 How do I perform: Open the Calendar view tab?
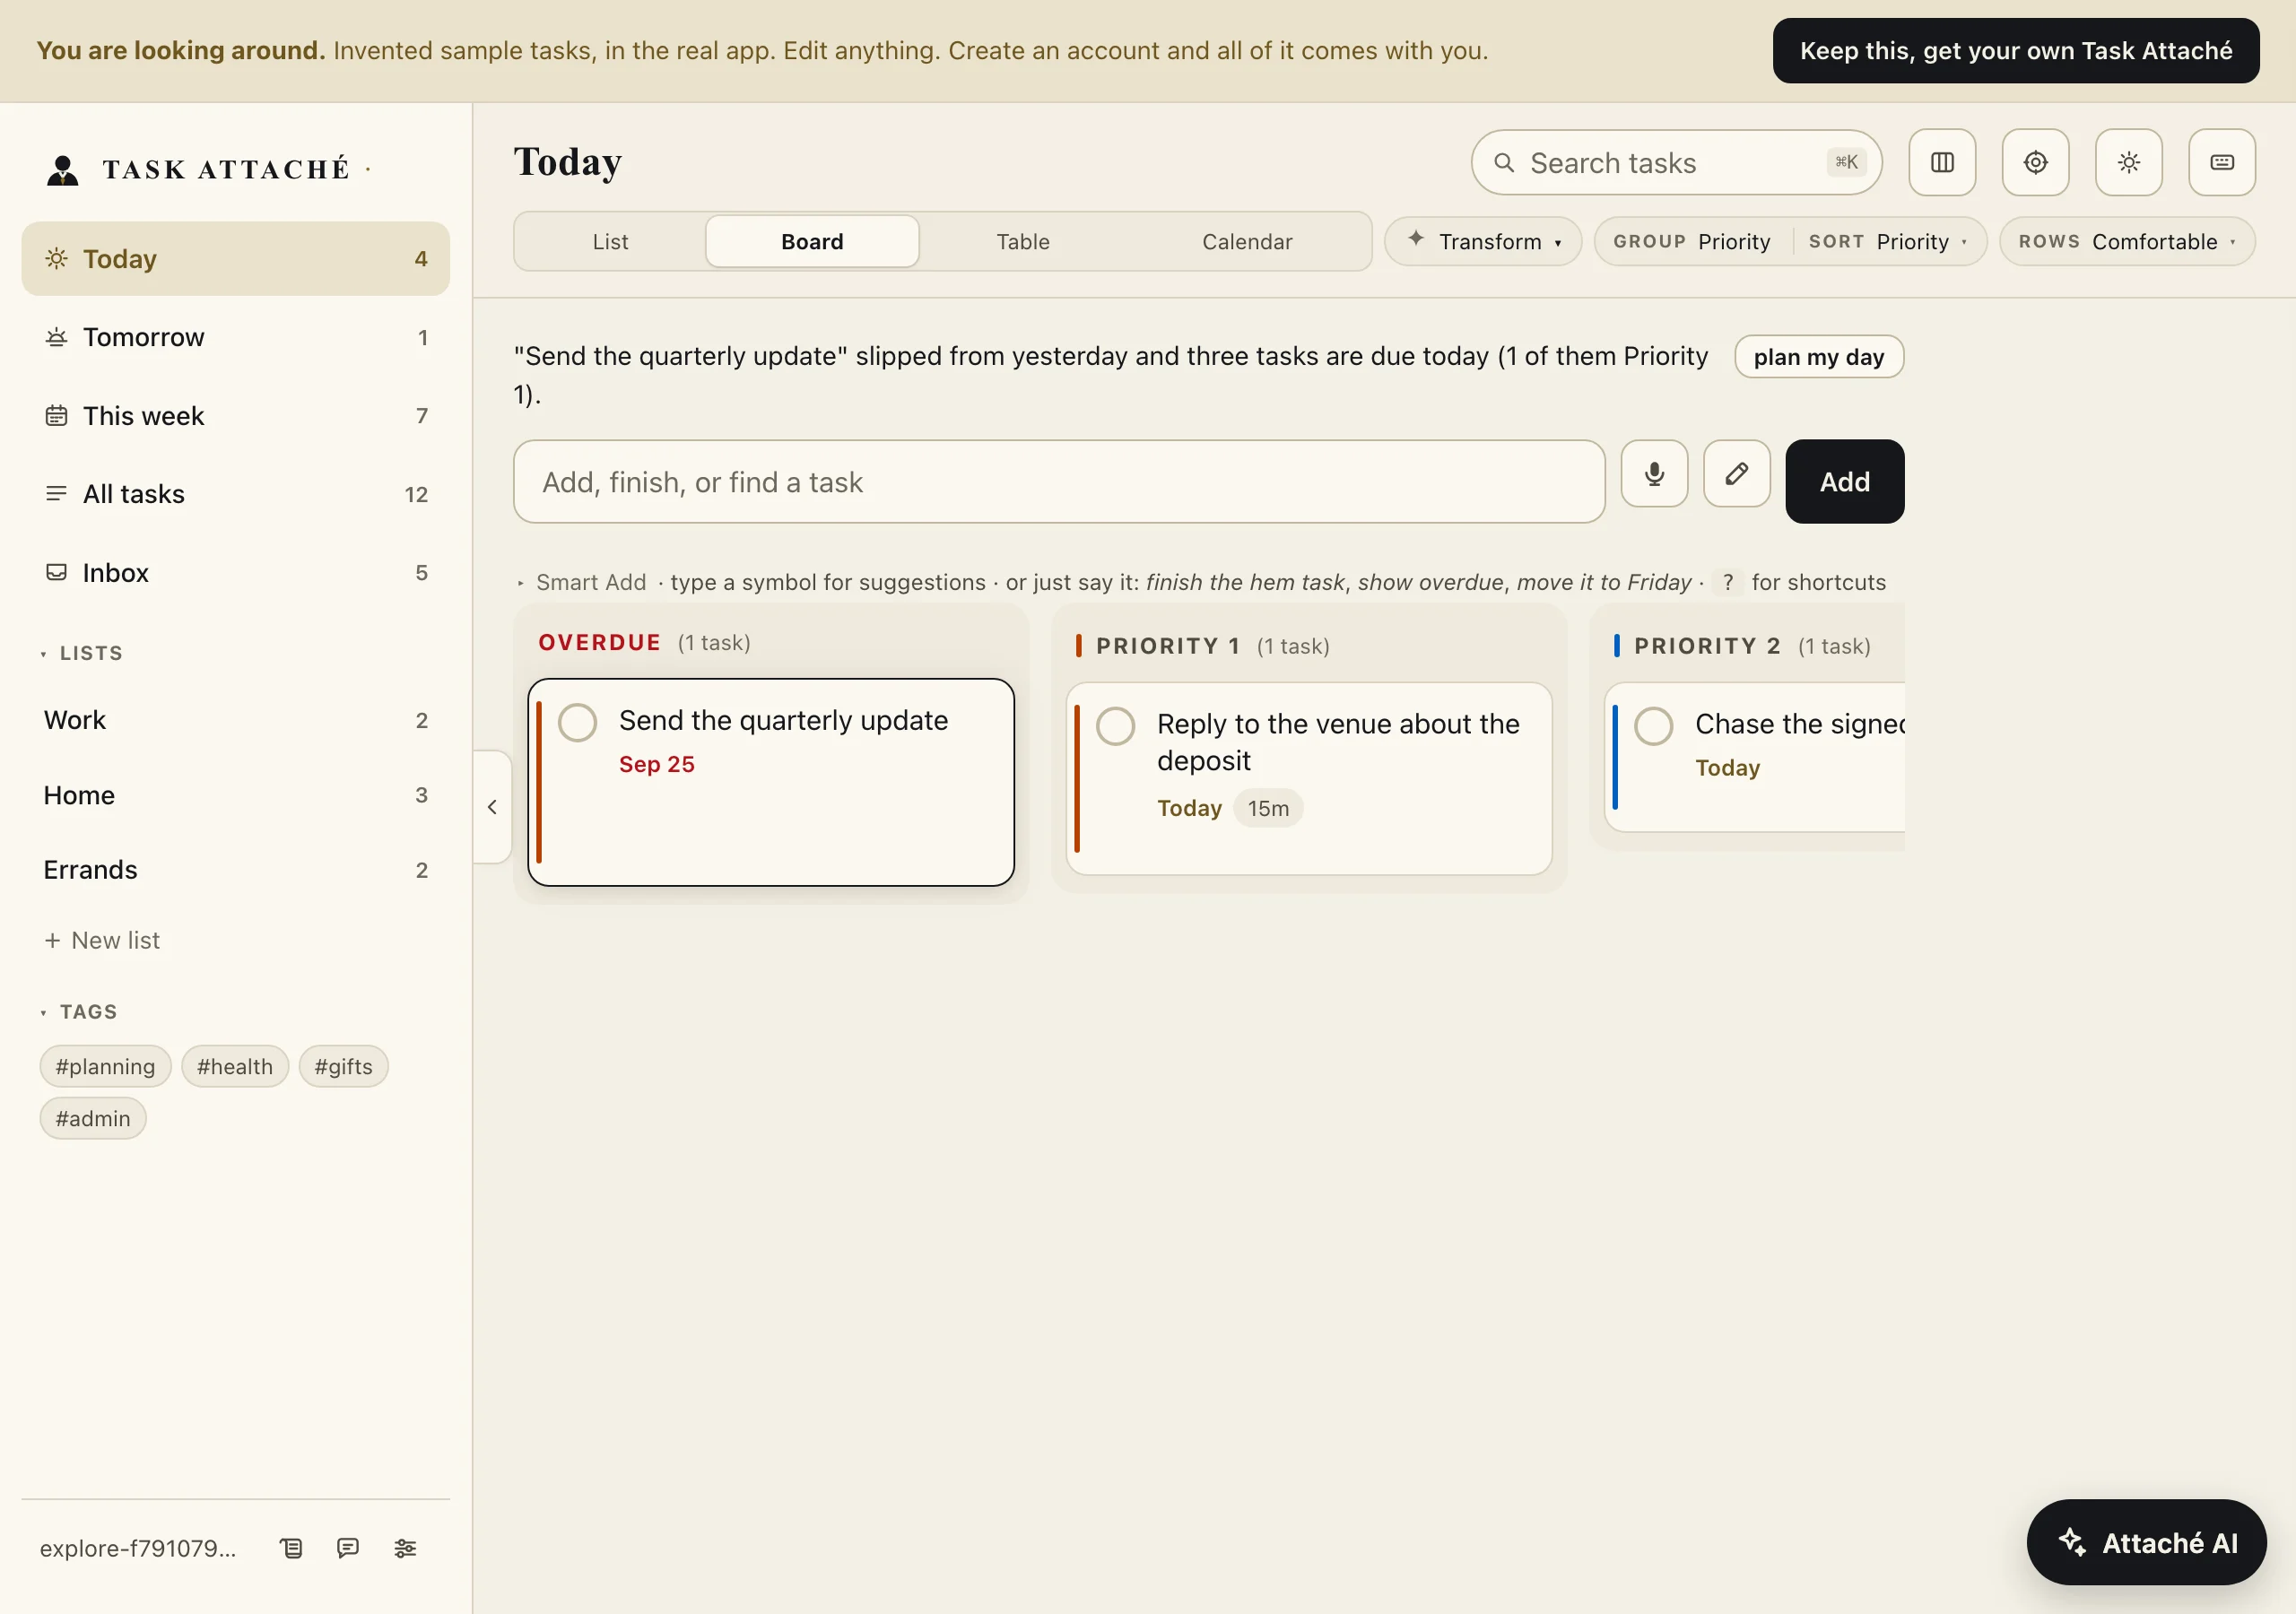pyautogui.click(x=1247, y=241)
